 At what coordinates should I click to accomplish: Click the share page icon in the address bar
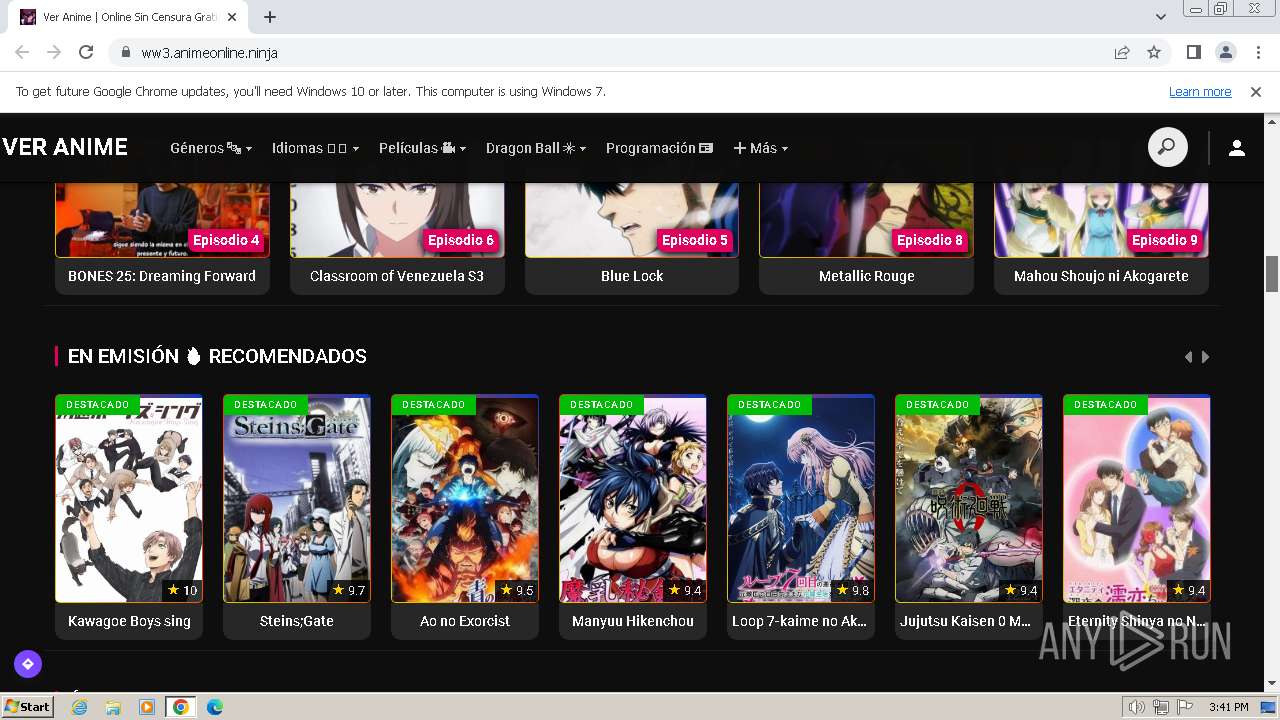coord(1122,52)
